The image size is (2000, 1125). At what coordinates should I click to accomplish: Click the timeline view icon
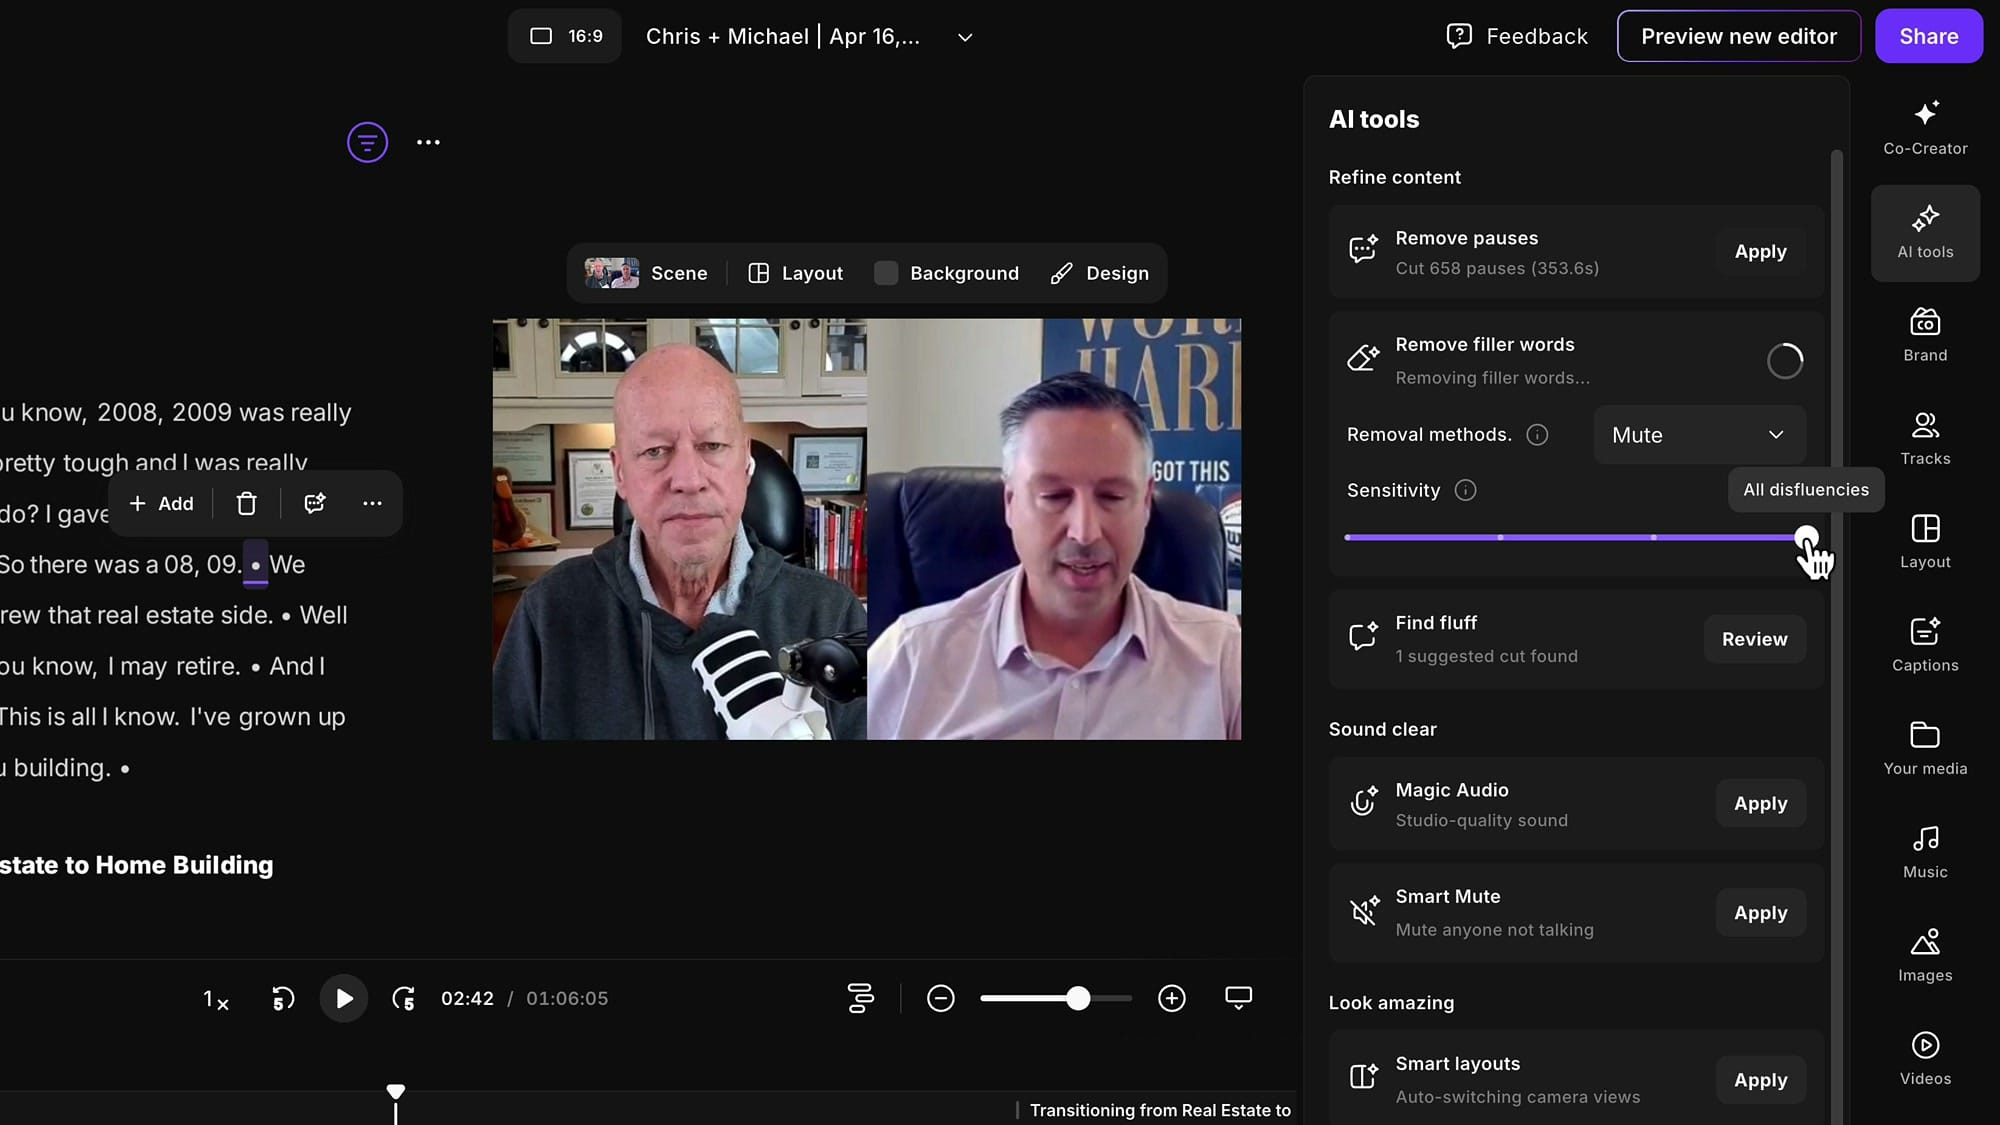pos(860,998)
